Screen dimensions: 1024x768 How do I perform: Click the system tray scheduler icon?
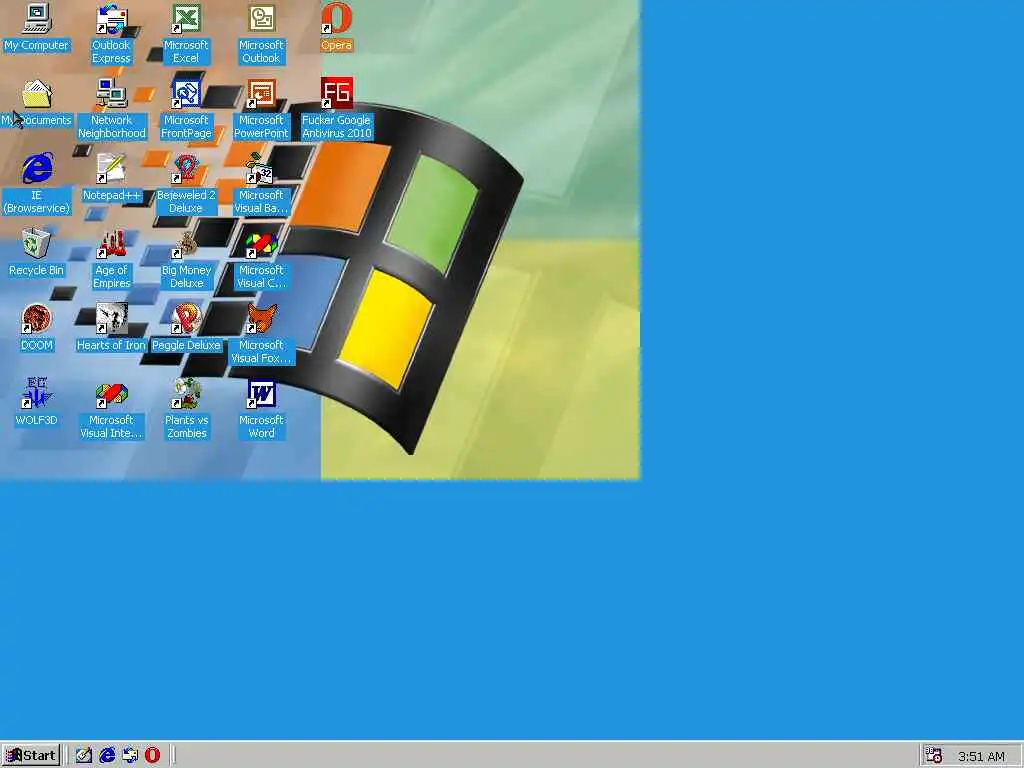point(934,756)
